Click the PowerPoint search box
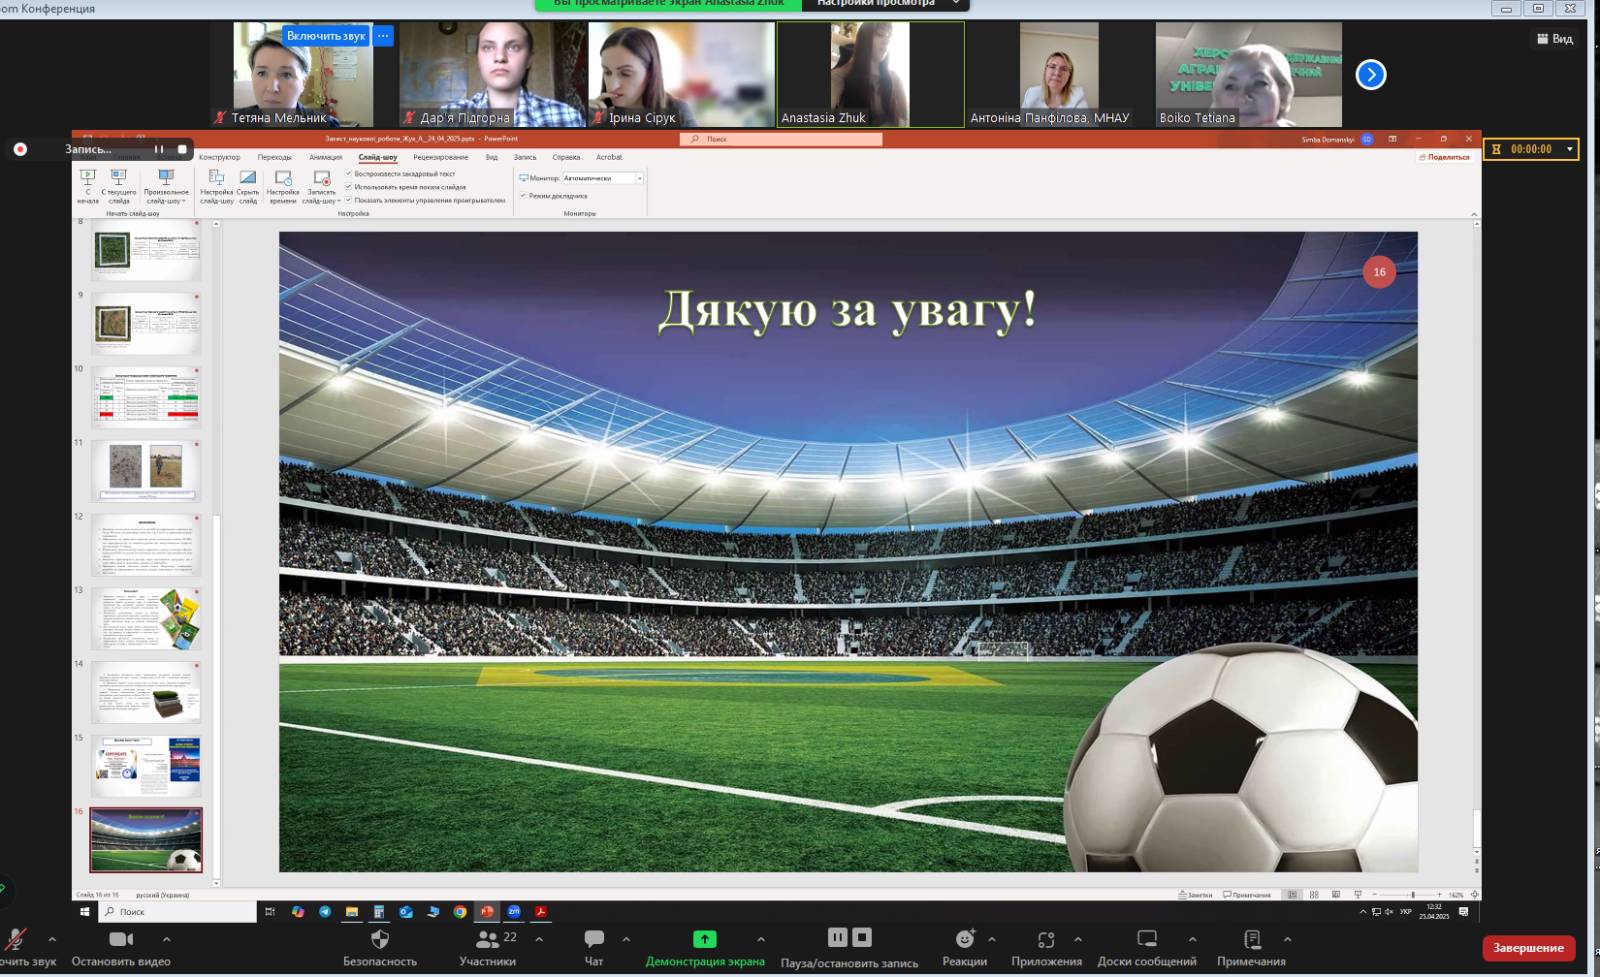Viewport: 1600px width, 977px height. (781, 139)
